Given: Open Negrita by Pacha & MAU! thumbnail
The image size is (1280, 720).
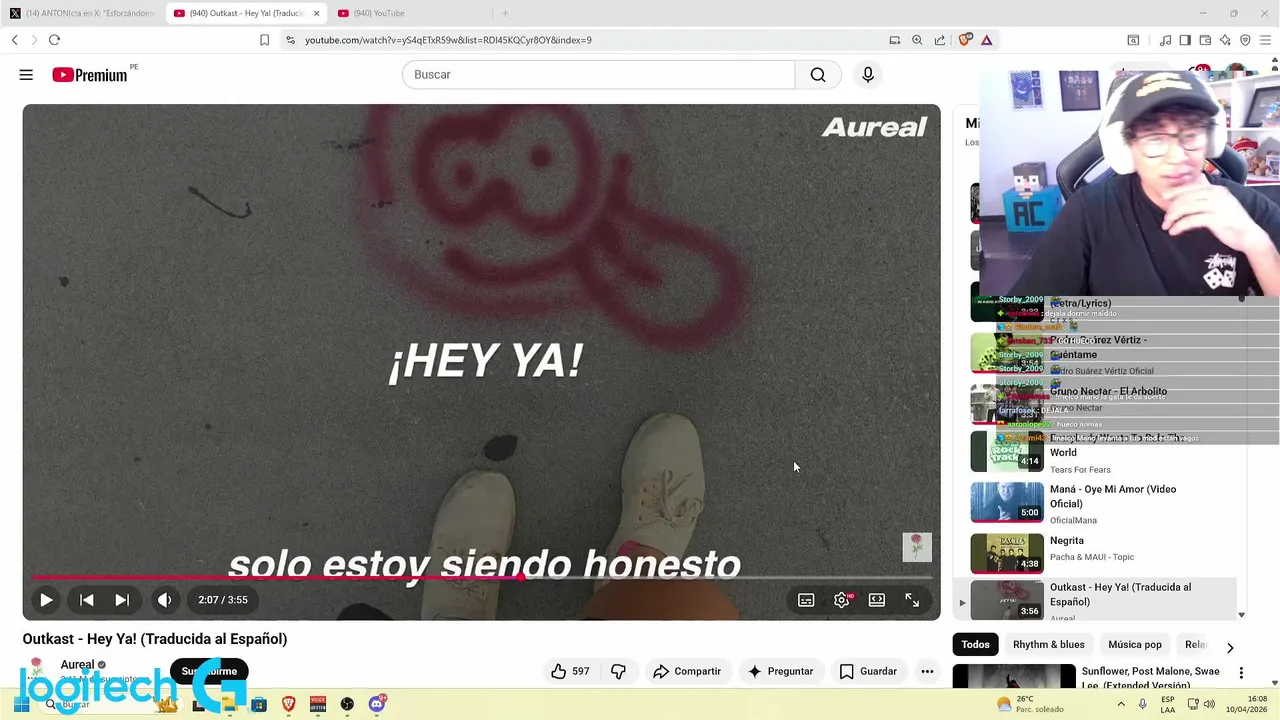Looking at the screenshot, I should coord(1007,553).
